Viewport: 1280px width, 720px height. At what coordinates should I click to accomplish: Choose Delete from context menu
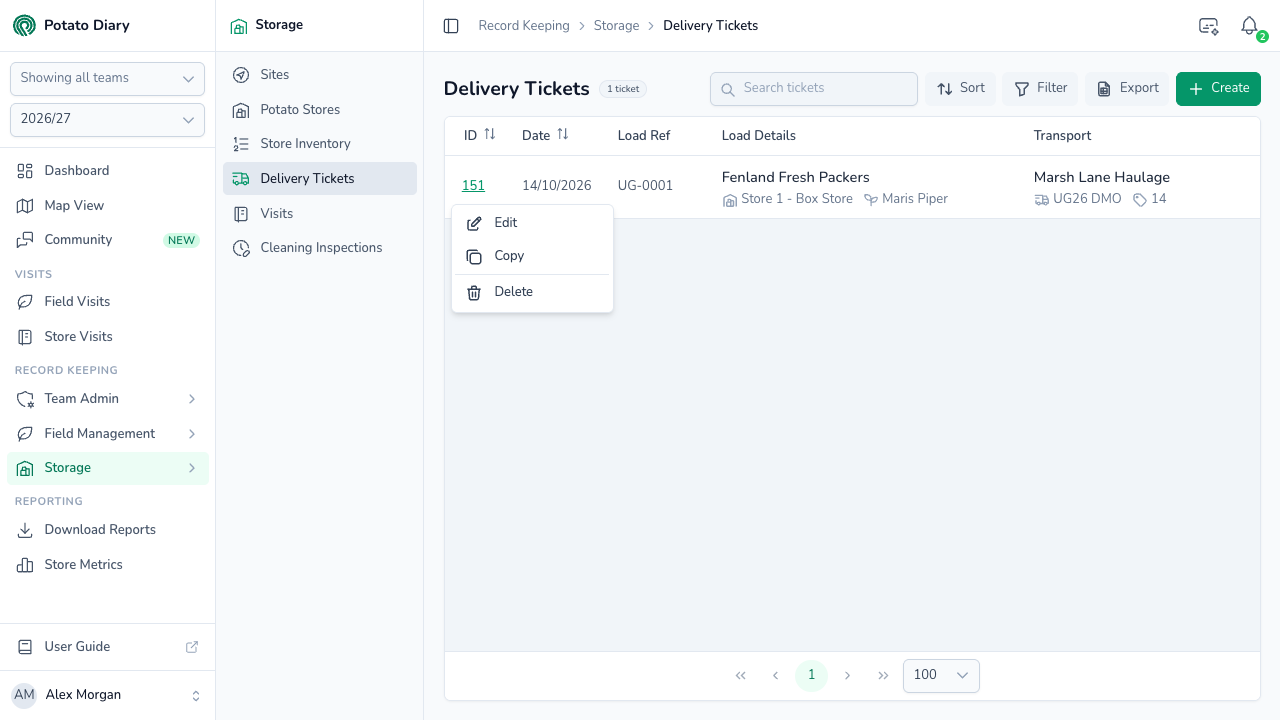click(x=532, y=292)
